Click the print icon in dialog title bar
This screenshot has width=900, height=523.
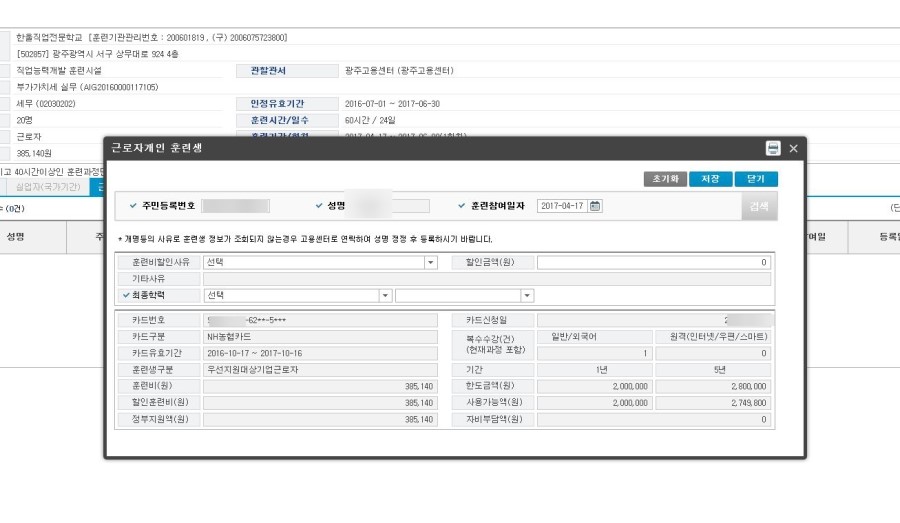[773, 148]
